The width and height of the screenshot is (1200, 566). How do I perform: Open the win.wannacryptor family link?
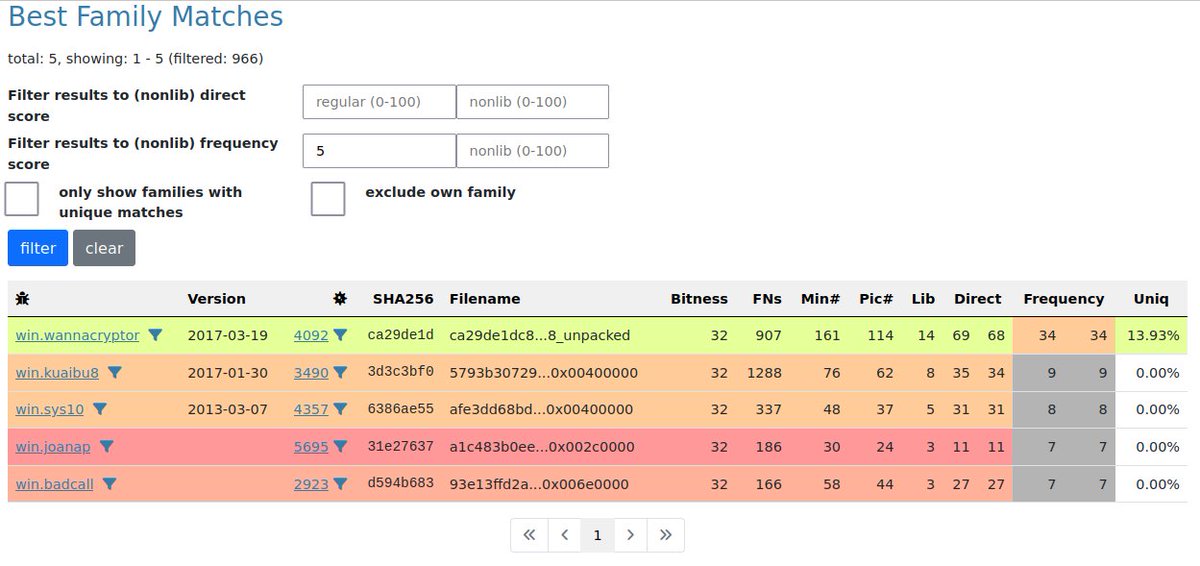78,336
